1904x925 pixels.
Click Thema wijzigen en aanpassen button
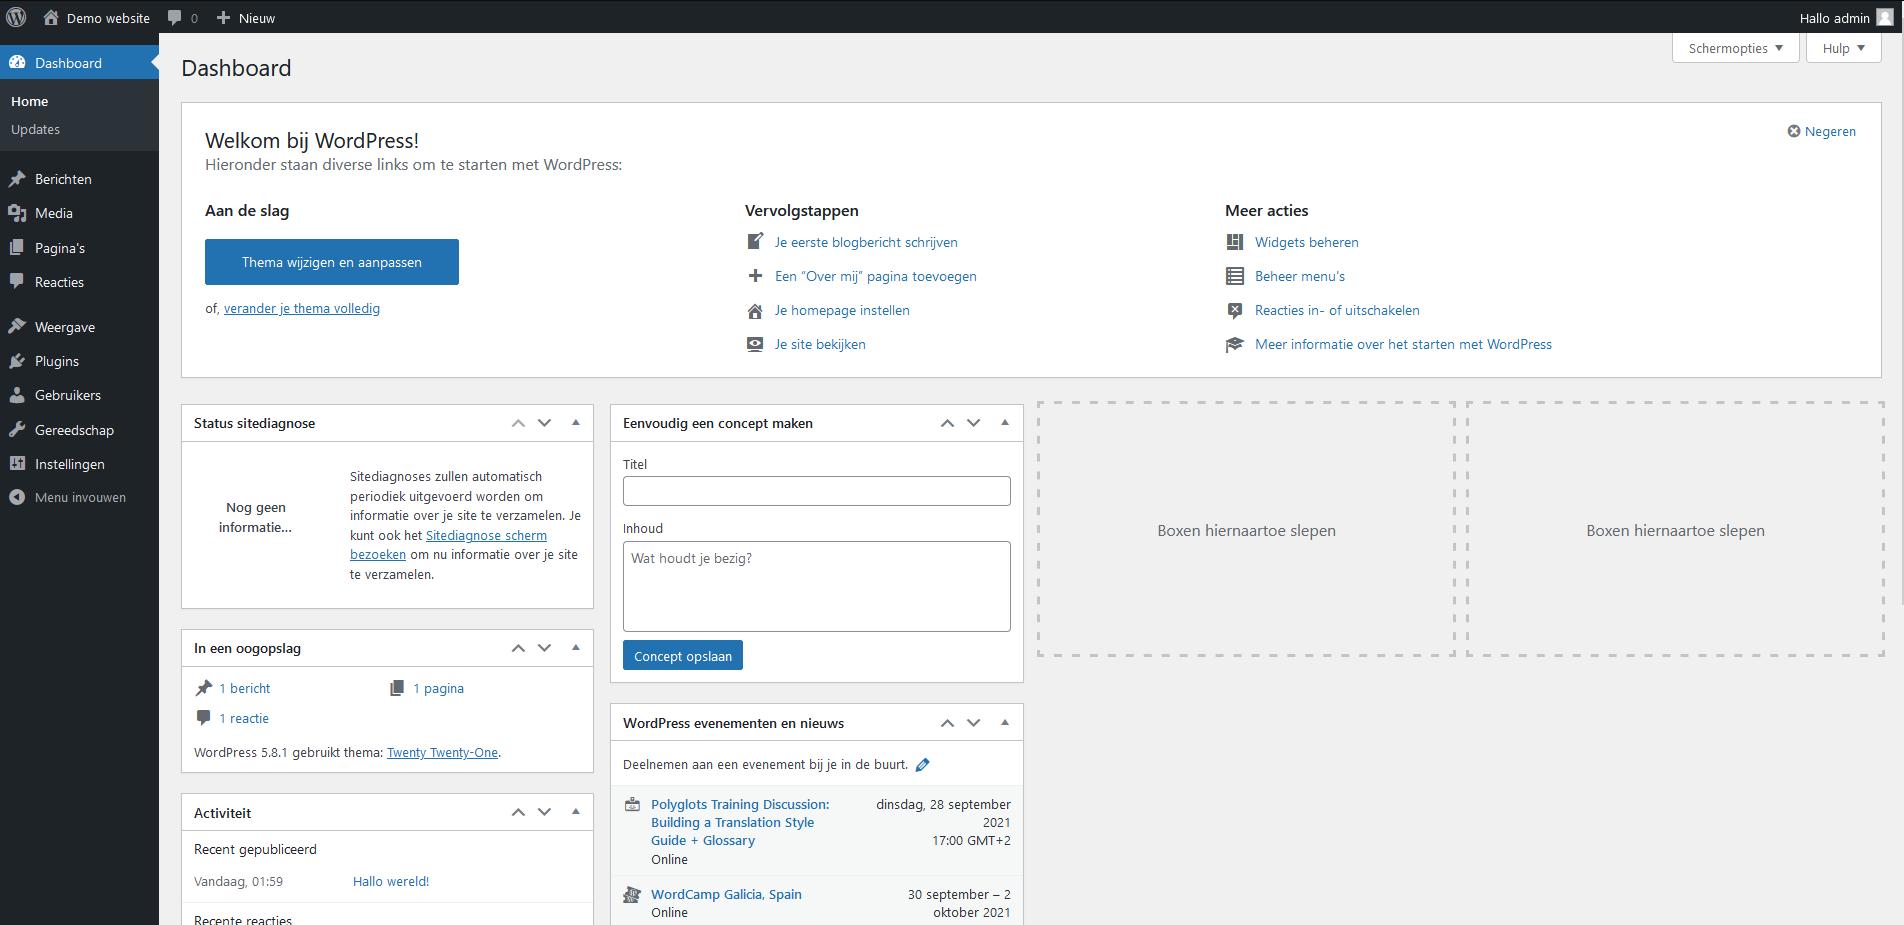point(332,262)
